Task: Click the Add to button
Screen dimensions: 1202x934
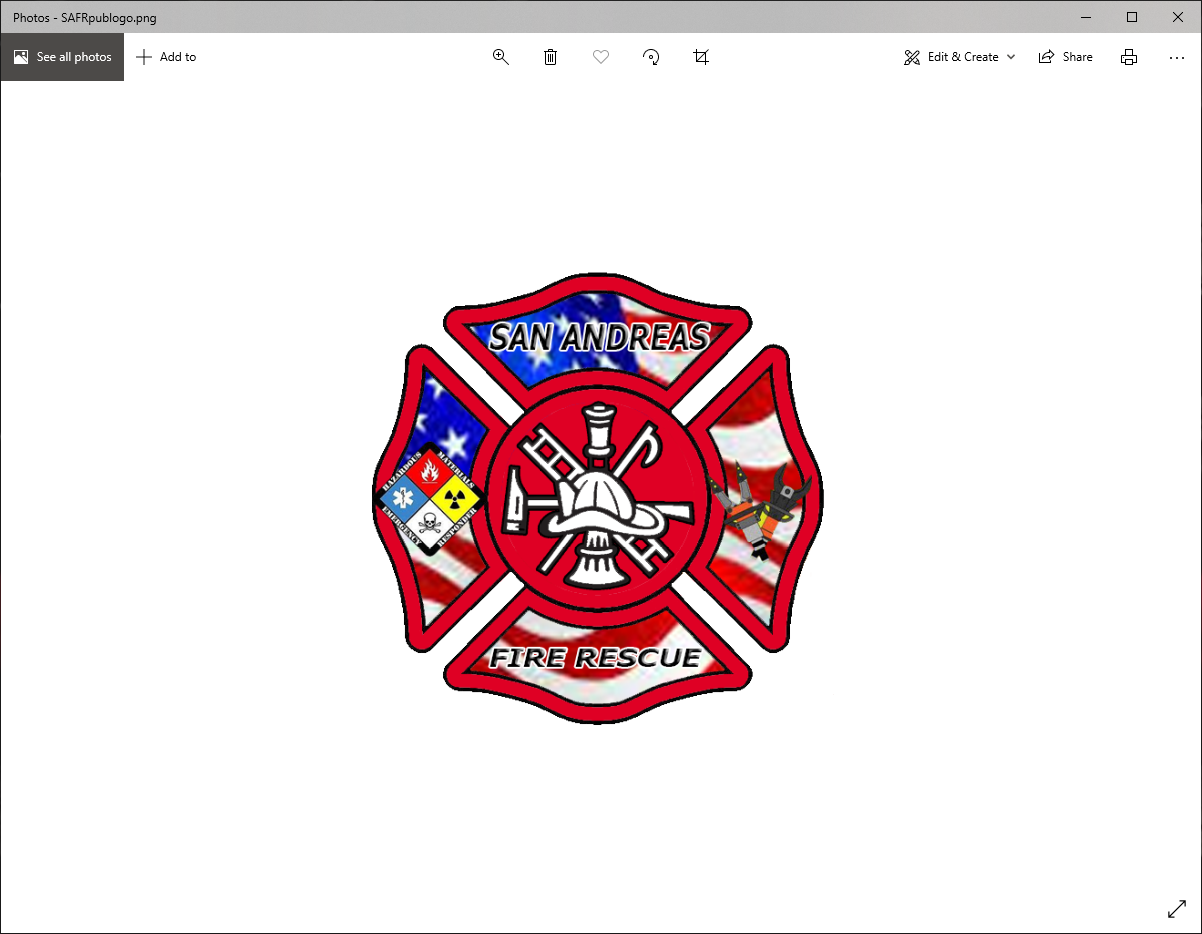Action: [x=166, y=57]
